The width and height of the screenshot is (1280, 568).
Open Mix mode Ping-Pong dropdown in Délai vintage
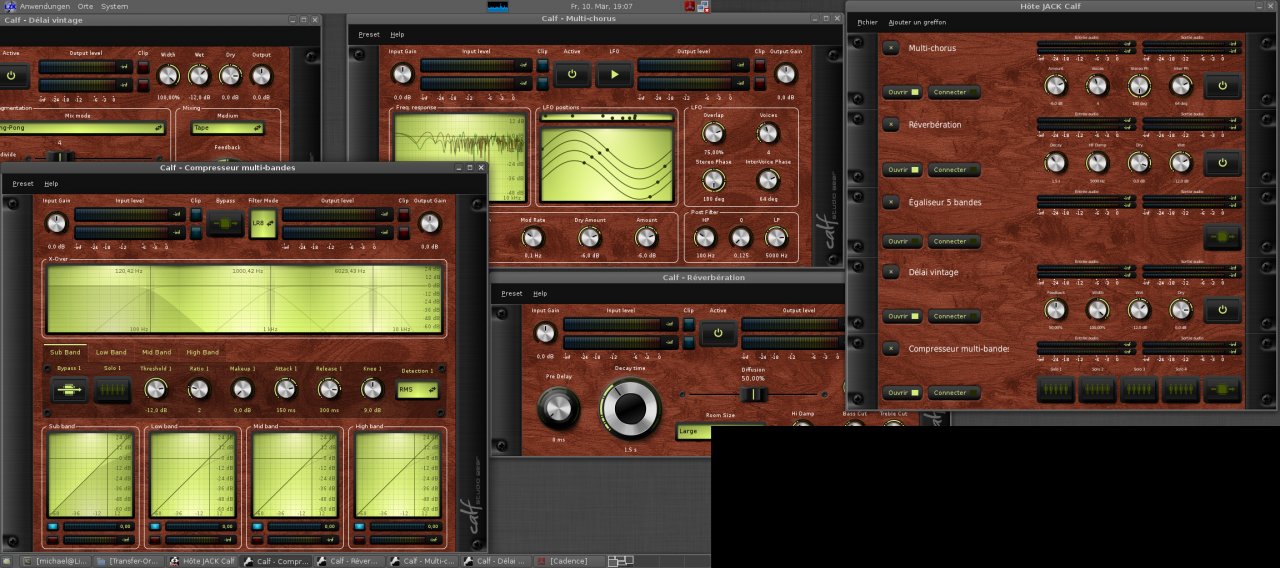click(82, 128)
